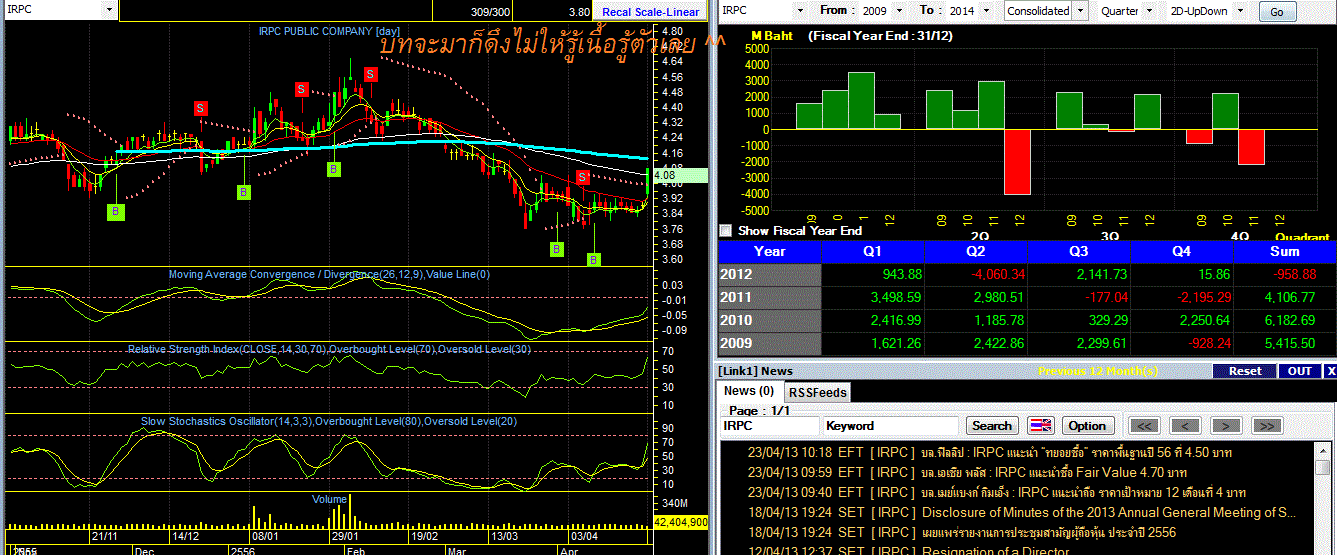The image size is (1337, 555).
Task: Jump to last news page with >>
Action: coord(1266,425)
